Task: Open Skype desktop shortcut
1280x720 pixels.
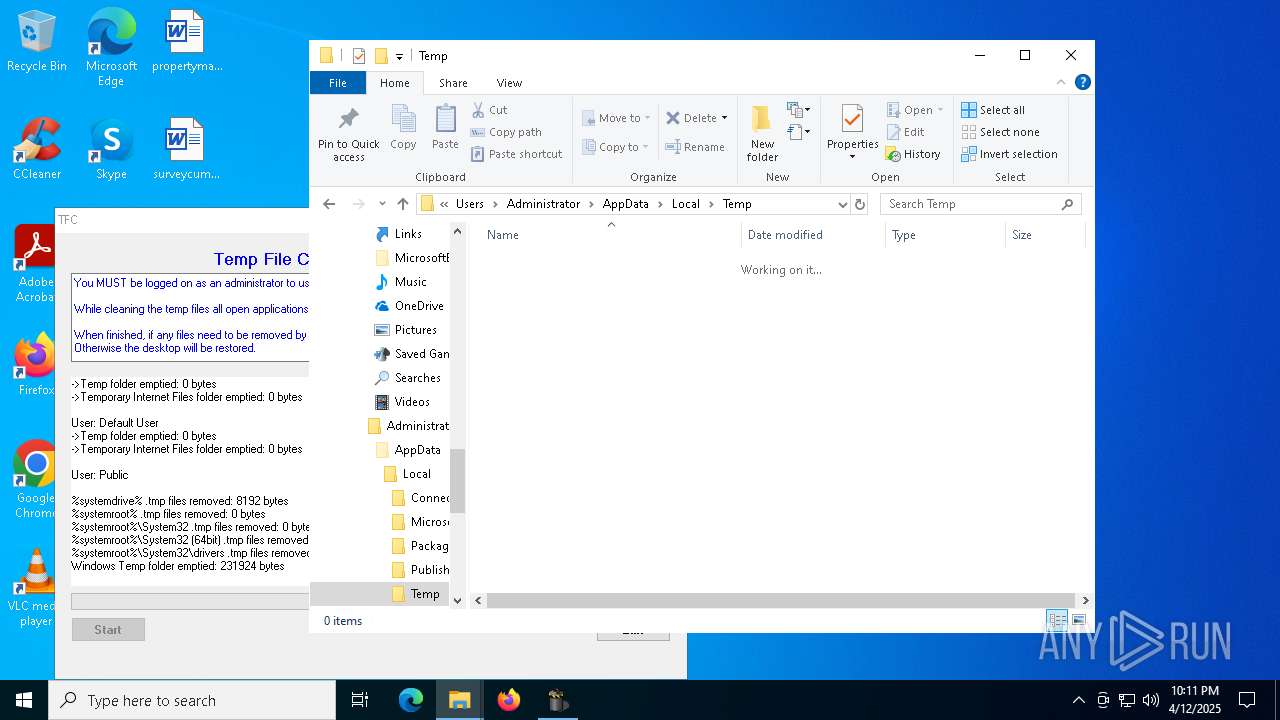Action: click(111, 150)
